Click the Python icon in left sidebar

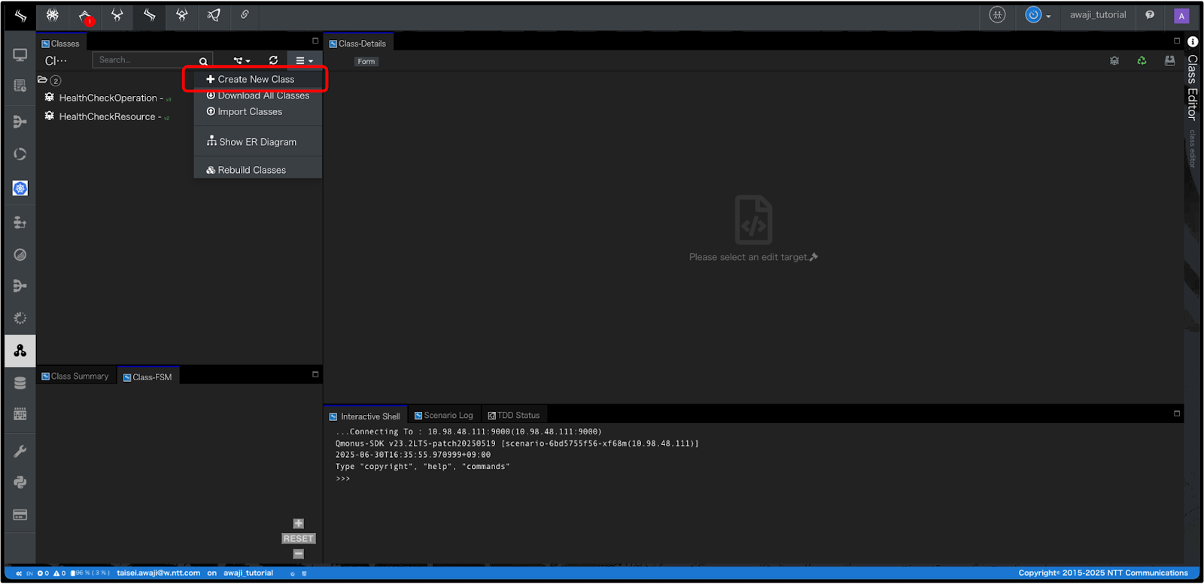(20, 483)
